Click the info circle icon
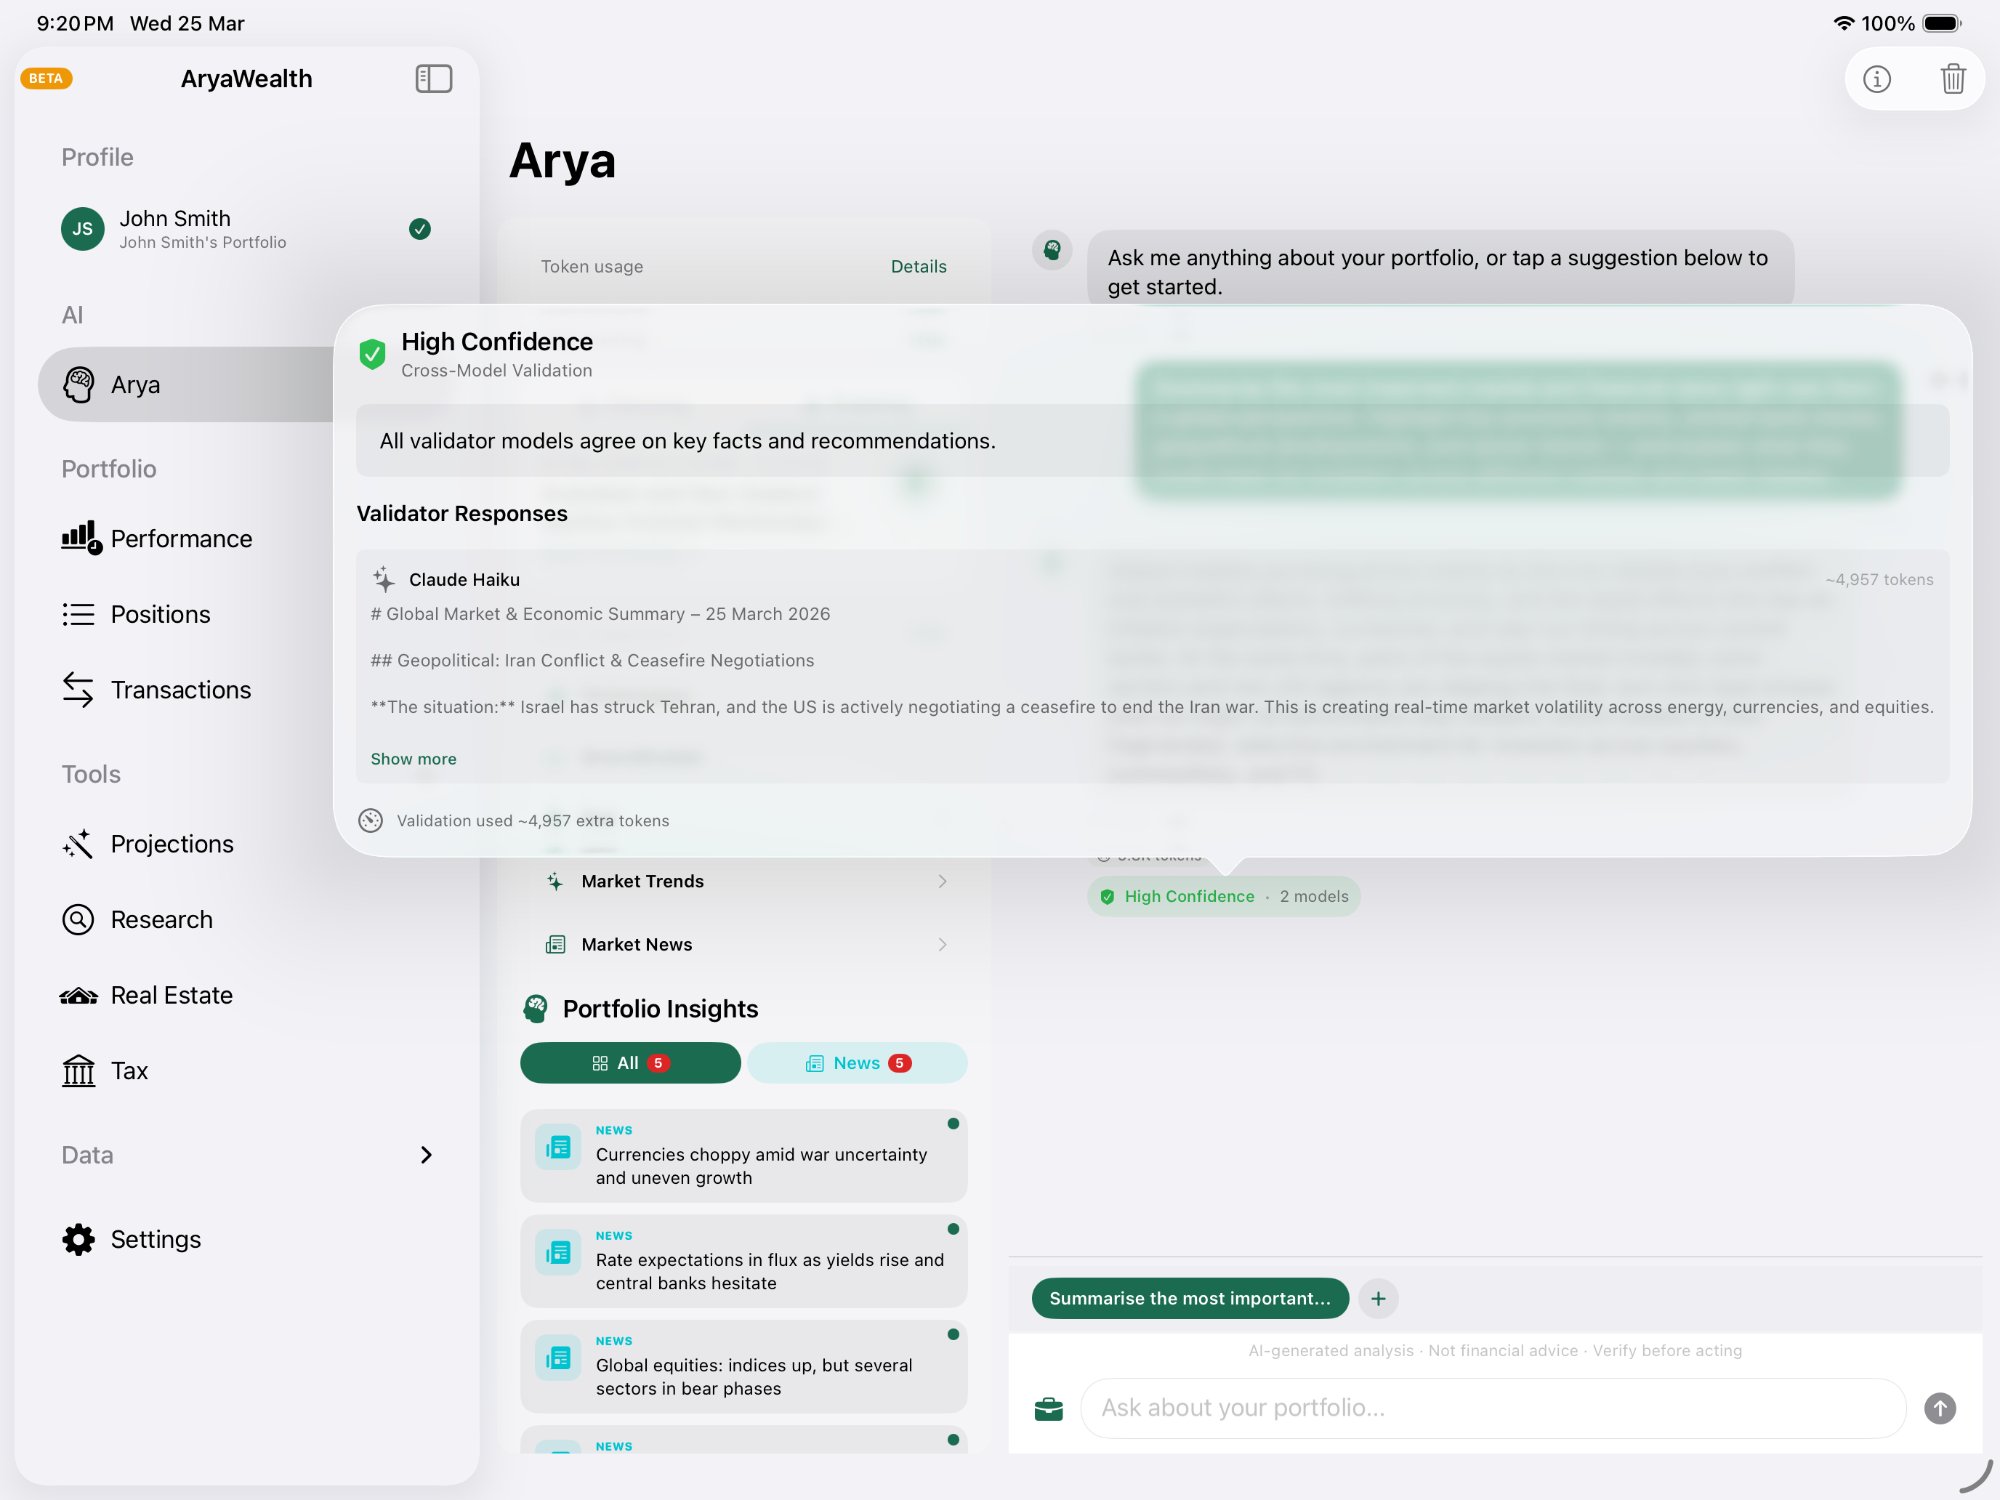 [1877, 78]
